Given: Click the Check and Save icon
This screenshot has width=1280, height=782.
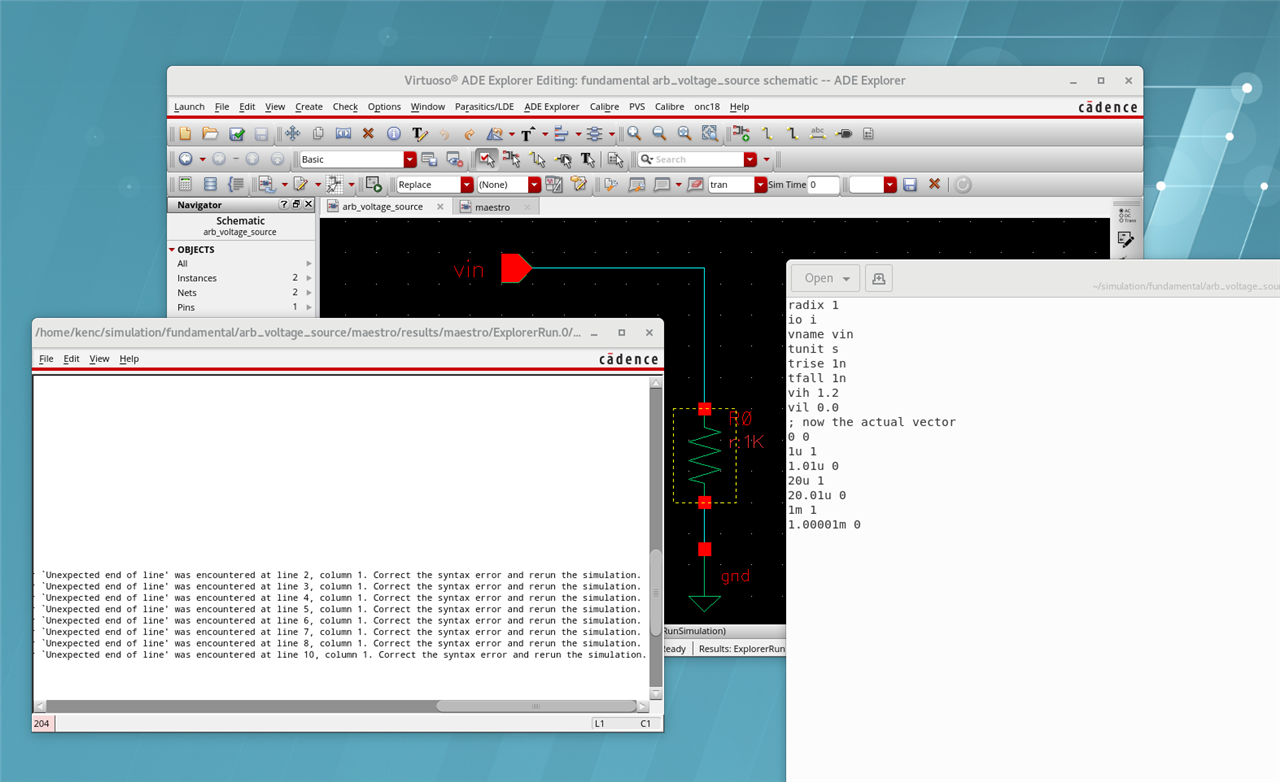Looking at the screenshot, I should coord(237,133).
